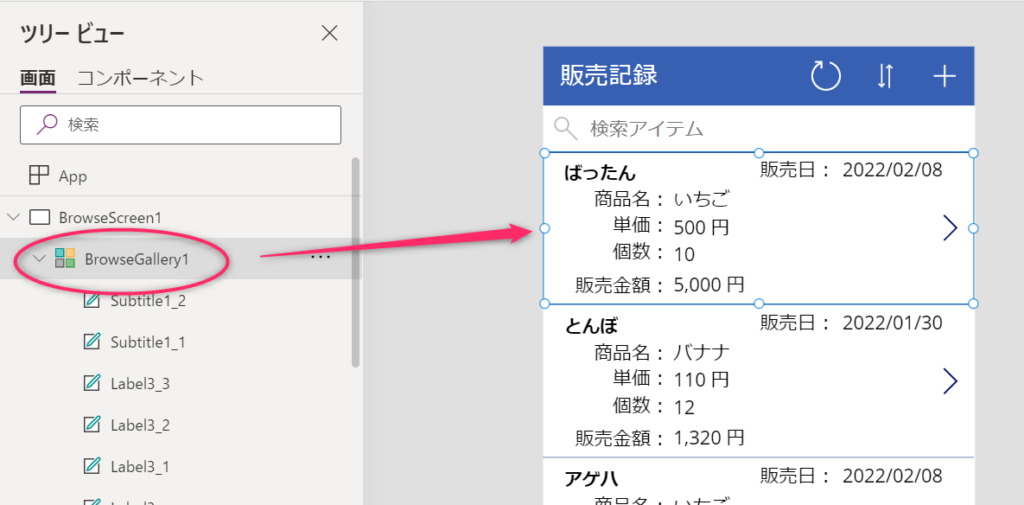Click the magnifier icon in tree search box

click(46, 125)
